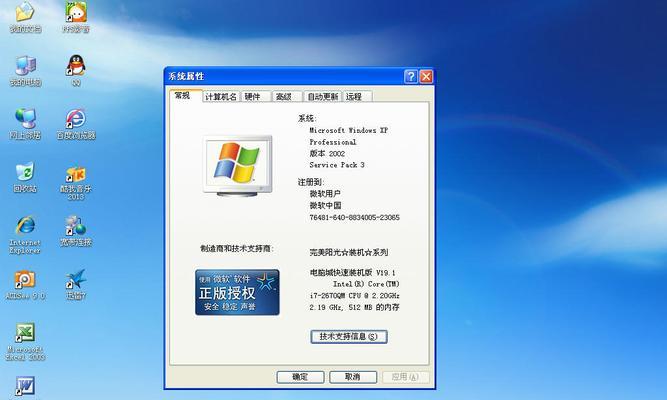This screenshot has height=400, width=667.
Task: Confirm with the 确定 button
Action: coord(300,377)
